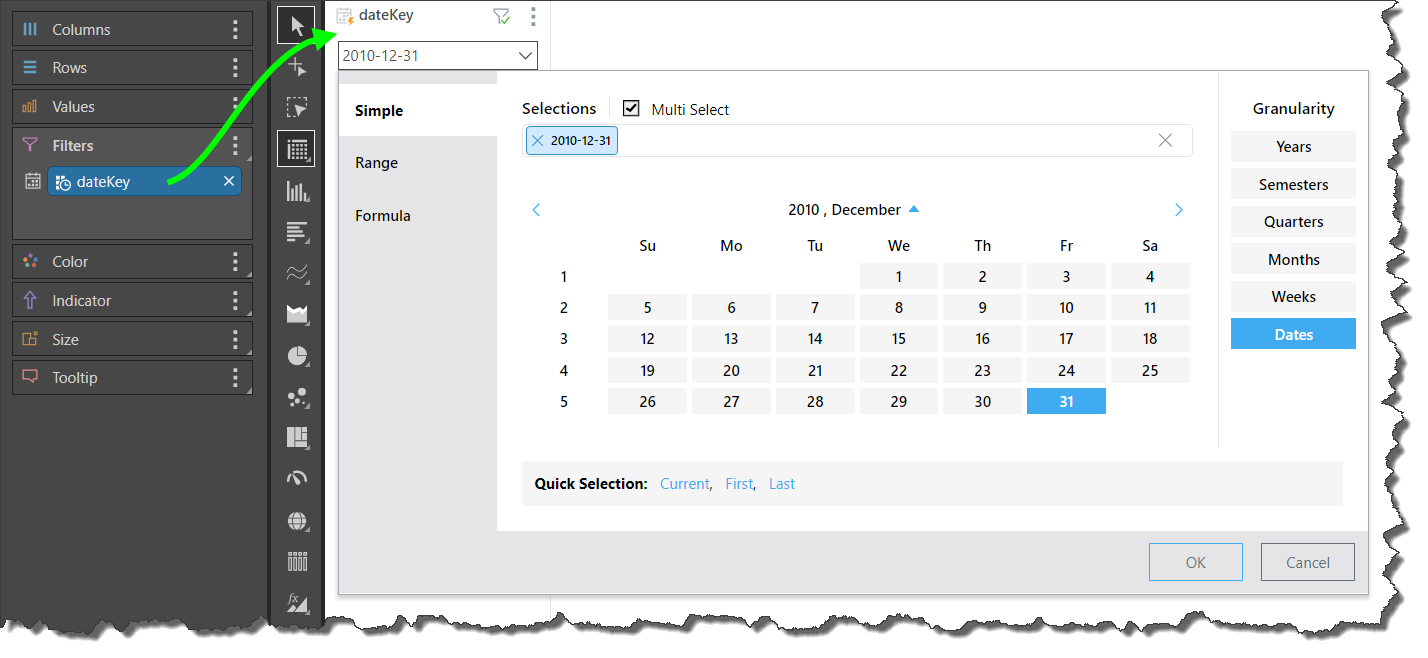
Task: Remove dateKey chip from Filters
Action: click(x=229, y=181)
